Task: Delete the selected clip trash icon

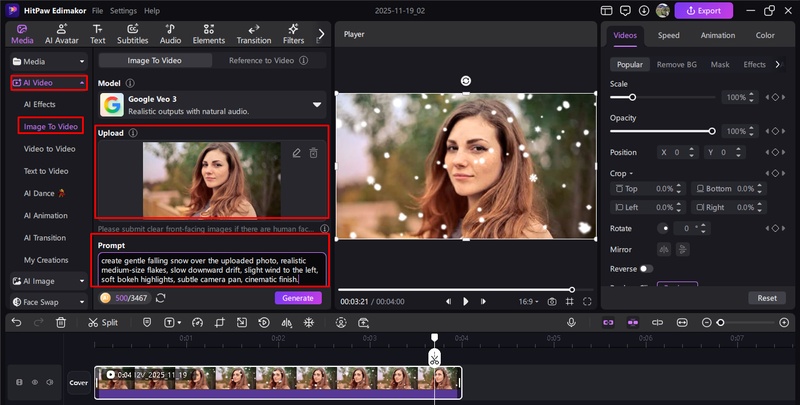Action: click(61, 322)
